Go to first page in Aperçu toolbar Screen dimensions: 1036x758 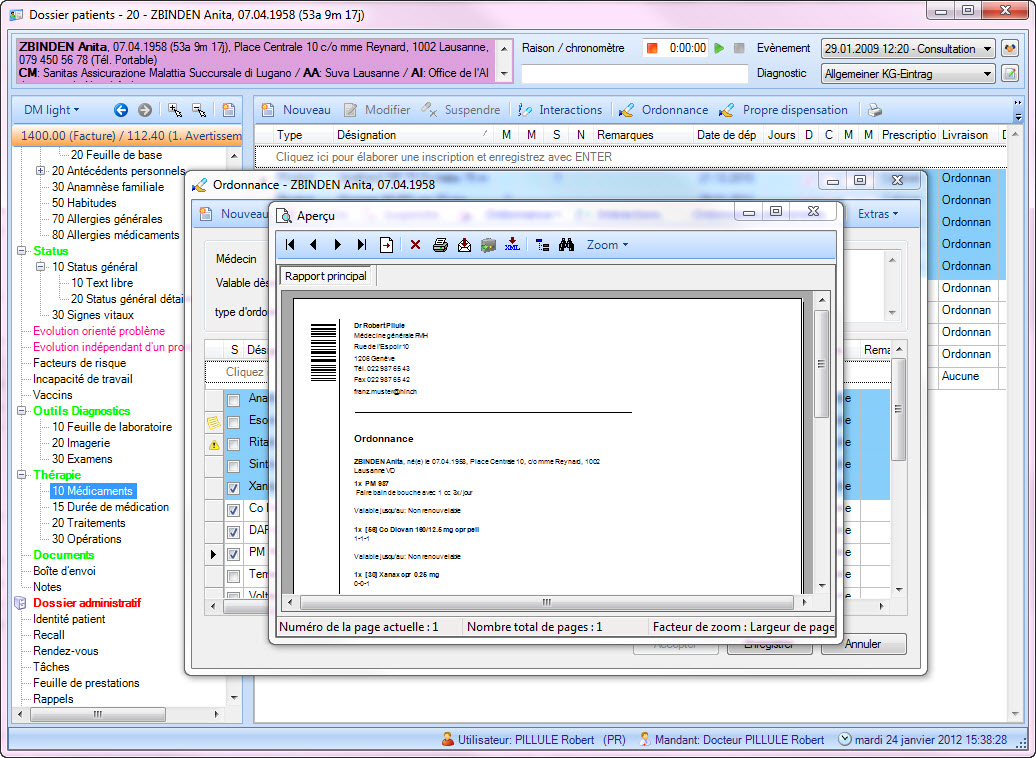[290, 245]
